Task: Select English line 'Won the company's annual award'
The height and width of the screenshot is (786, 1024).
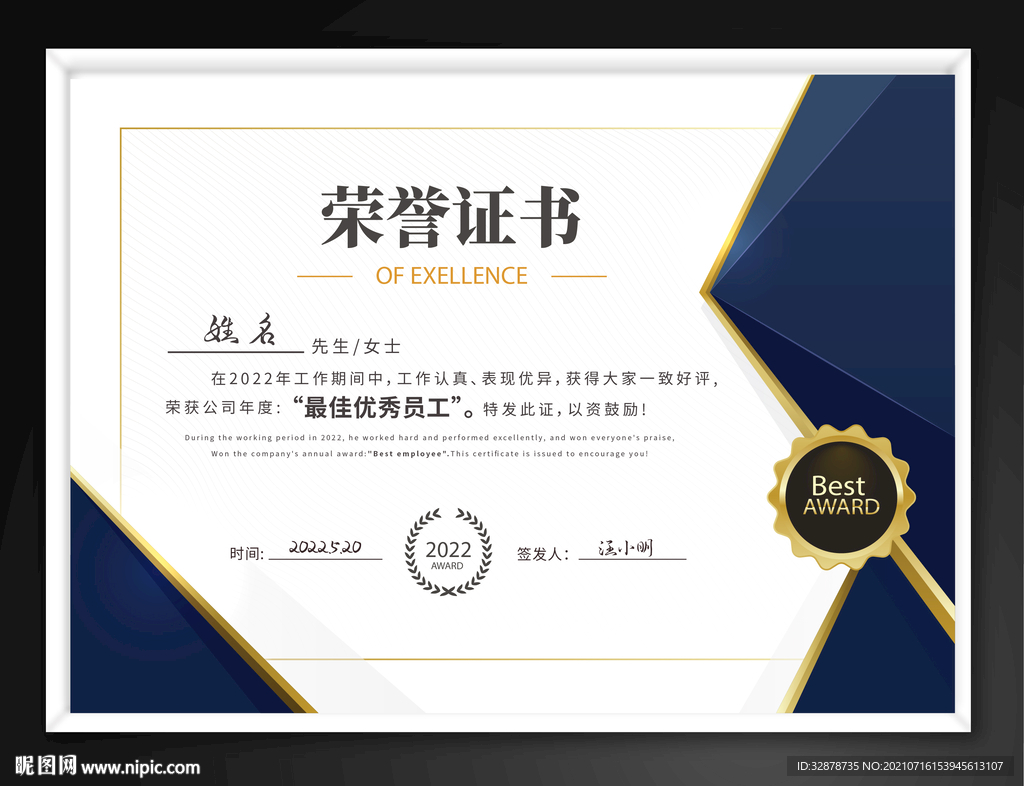Action: point(429,454)
